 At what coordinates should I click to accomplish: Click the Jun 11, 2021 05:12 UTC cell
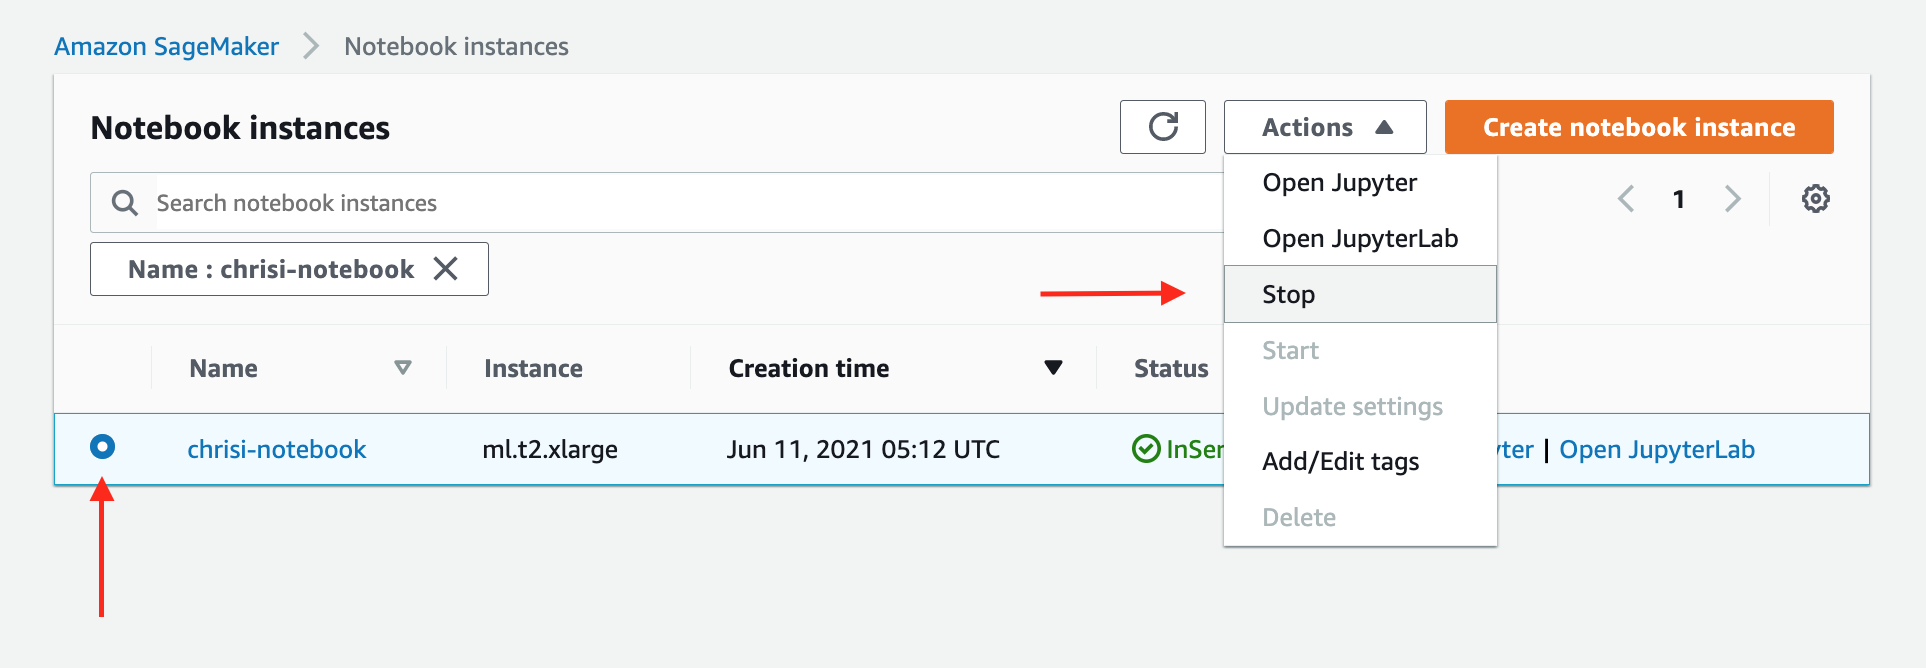click(863, 450)
